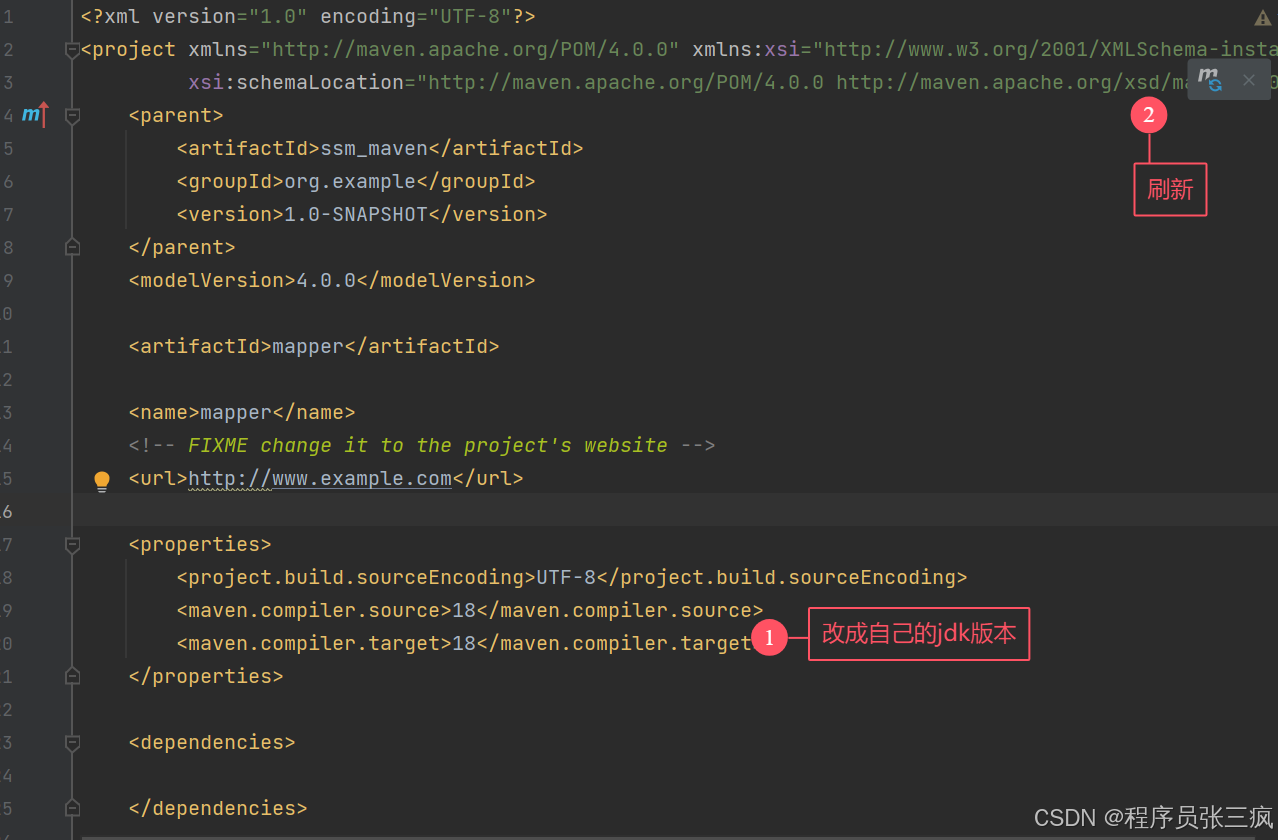Collapse the opening dependencies tag fold
The image size is (1278, 840).
click(72, 743)
